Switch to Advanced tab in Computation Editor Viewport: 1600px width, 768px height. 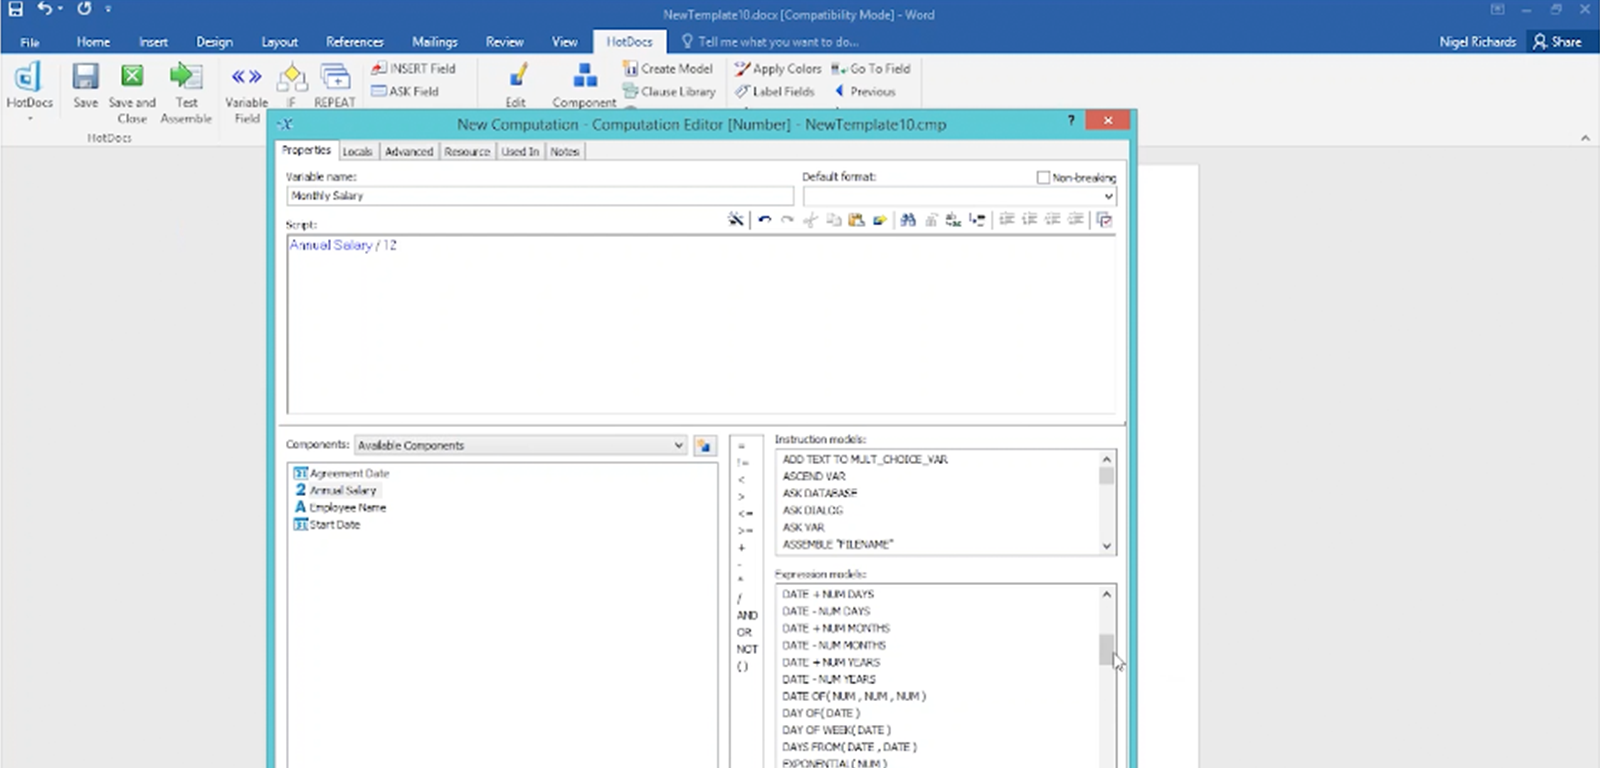[x=409, y=152]
